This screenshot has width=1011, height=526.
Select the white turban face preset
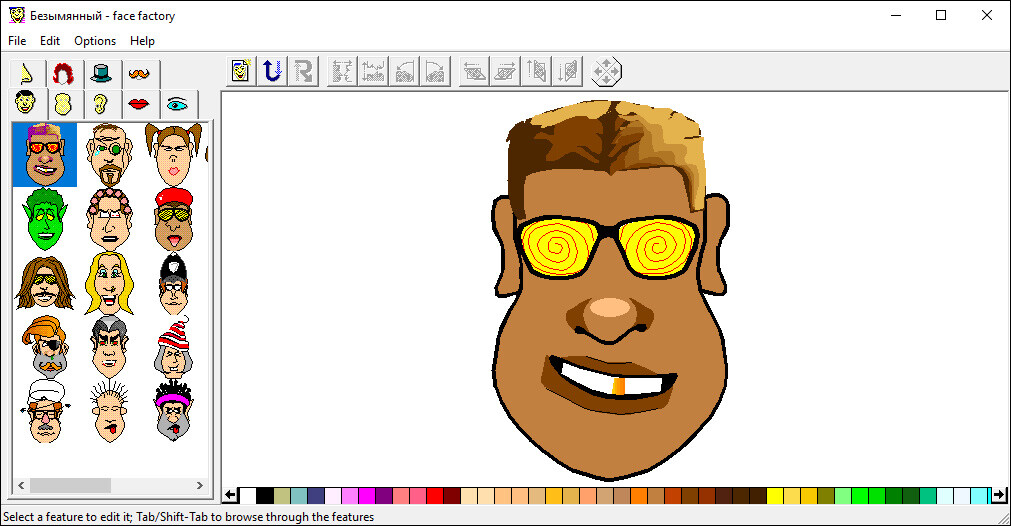click(x=44, y=411)
